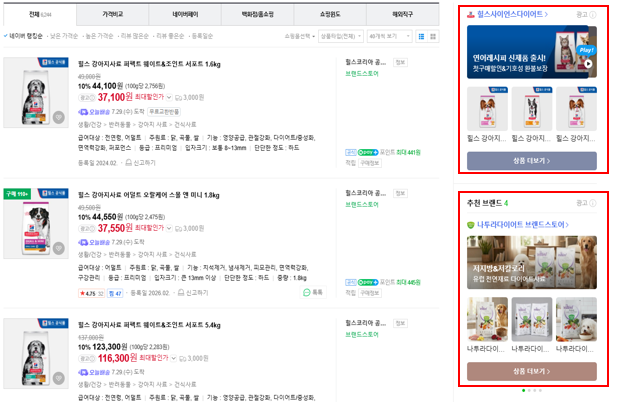The height and width of the screenshot is (403, 618).
Task: Expand 최대할인가 details for 116,300원 price
Action: tap(173, 358)
